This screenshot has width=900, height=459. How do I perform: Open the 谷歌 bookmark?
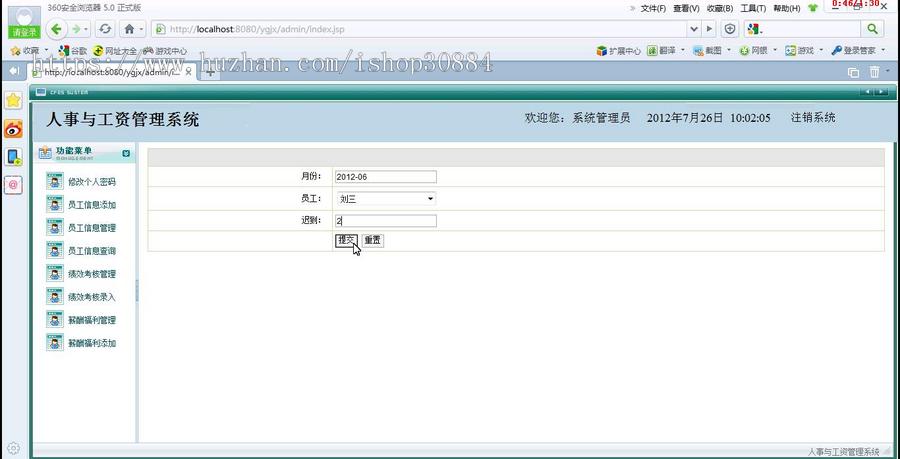[x=73, y=51]
